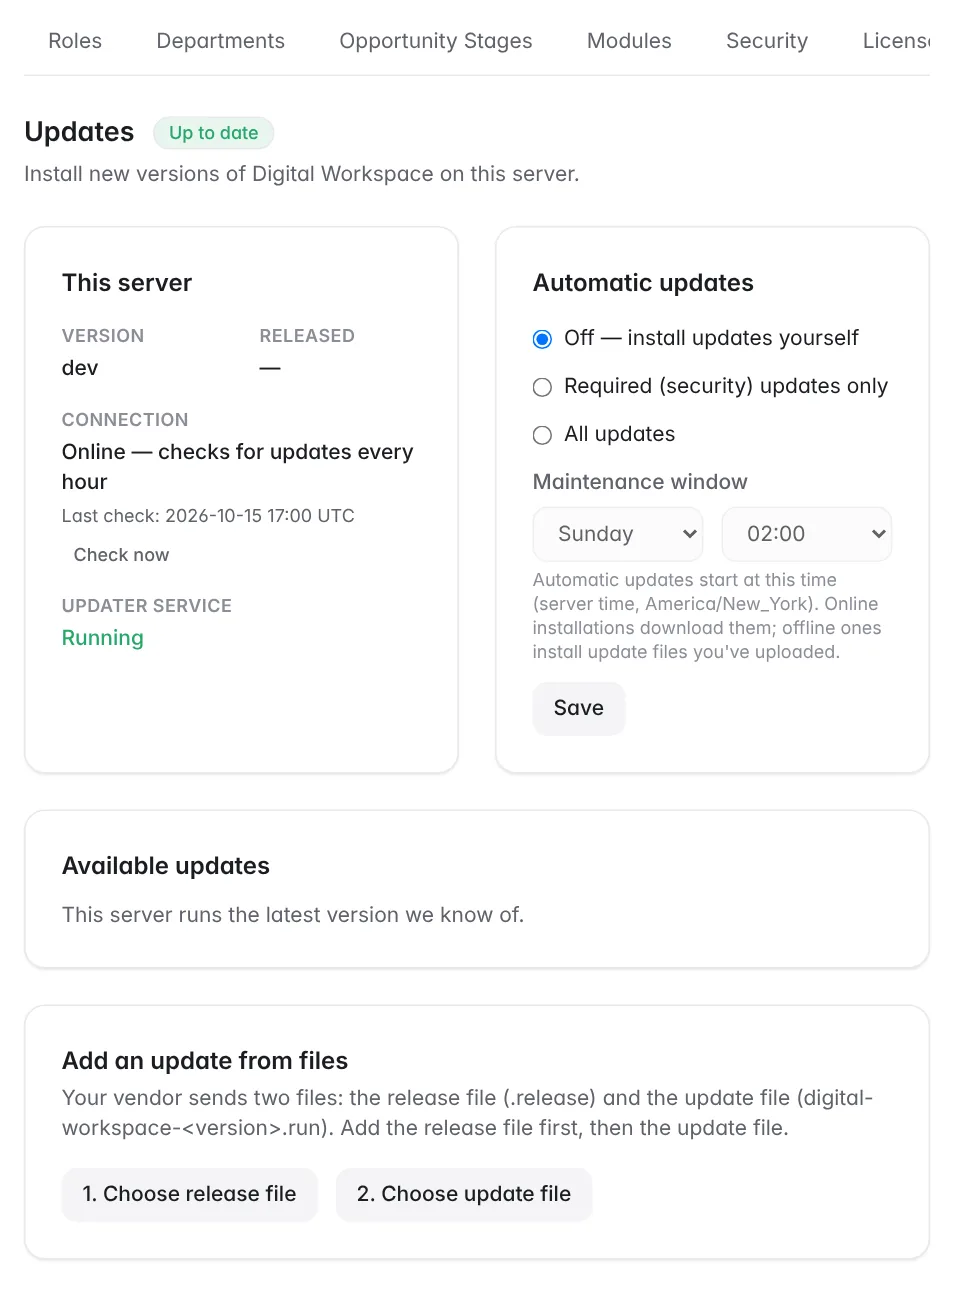Click '1. Choose release file' button

coord(190,1194)
